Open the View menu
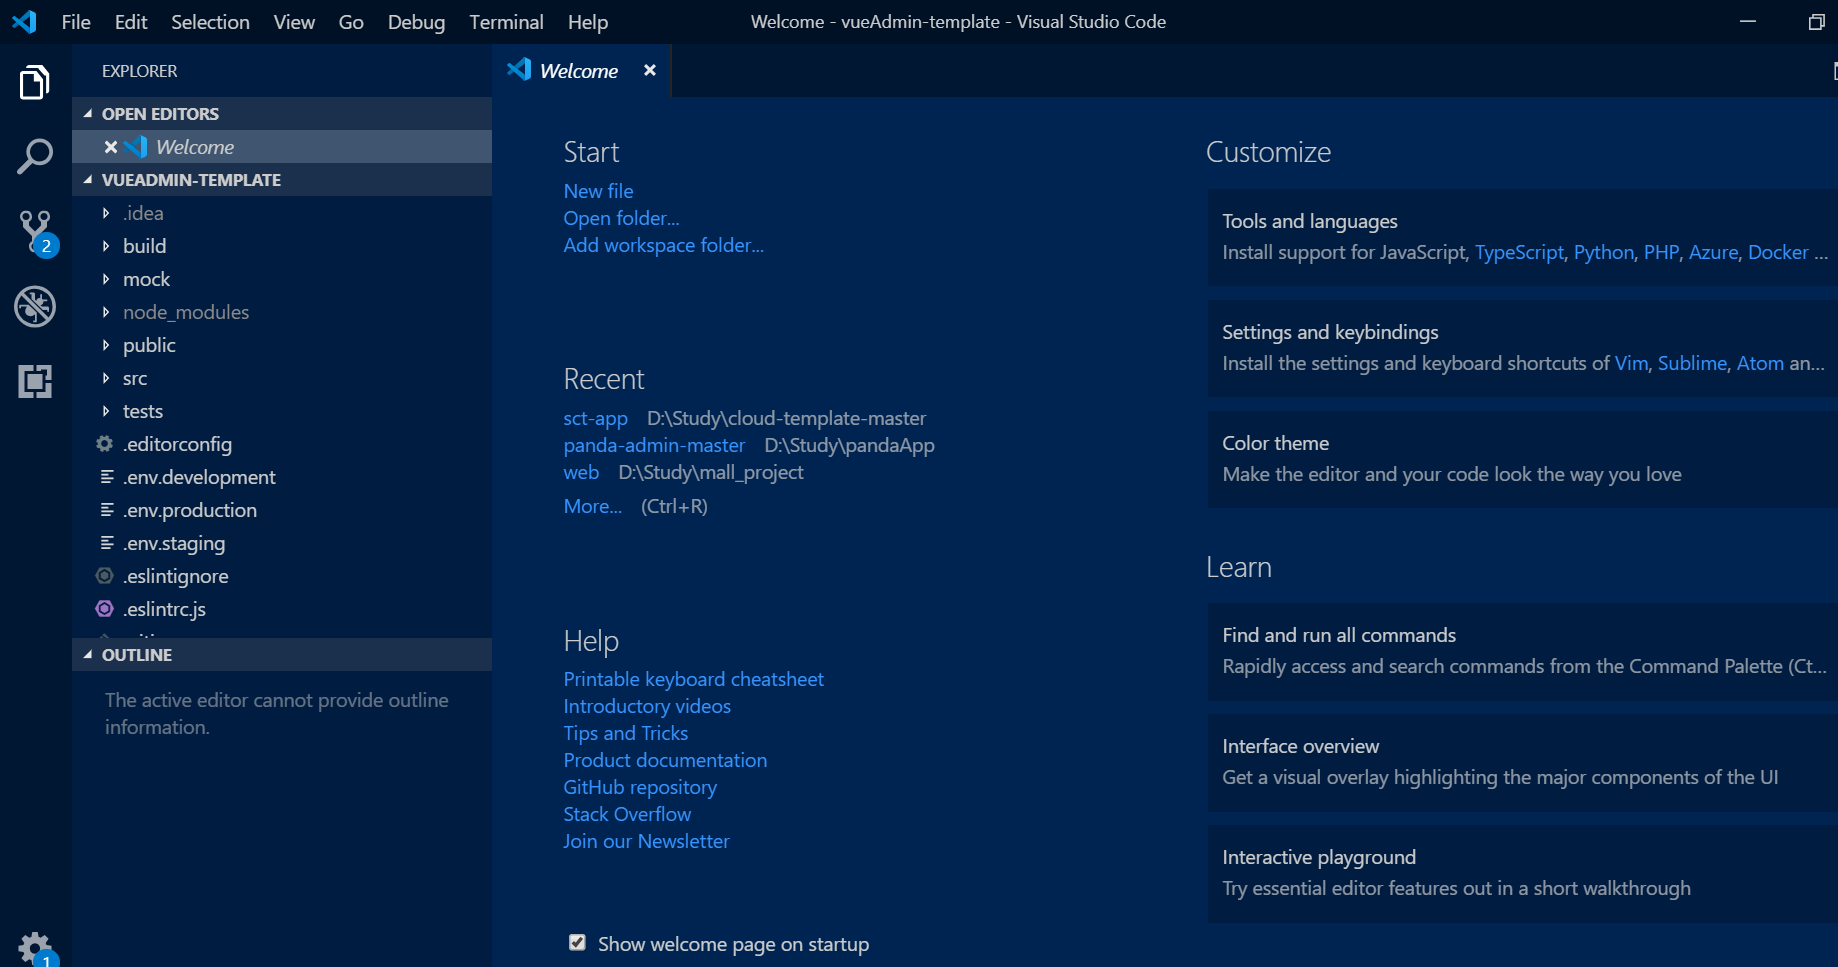 tap(294, 22)
